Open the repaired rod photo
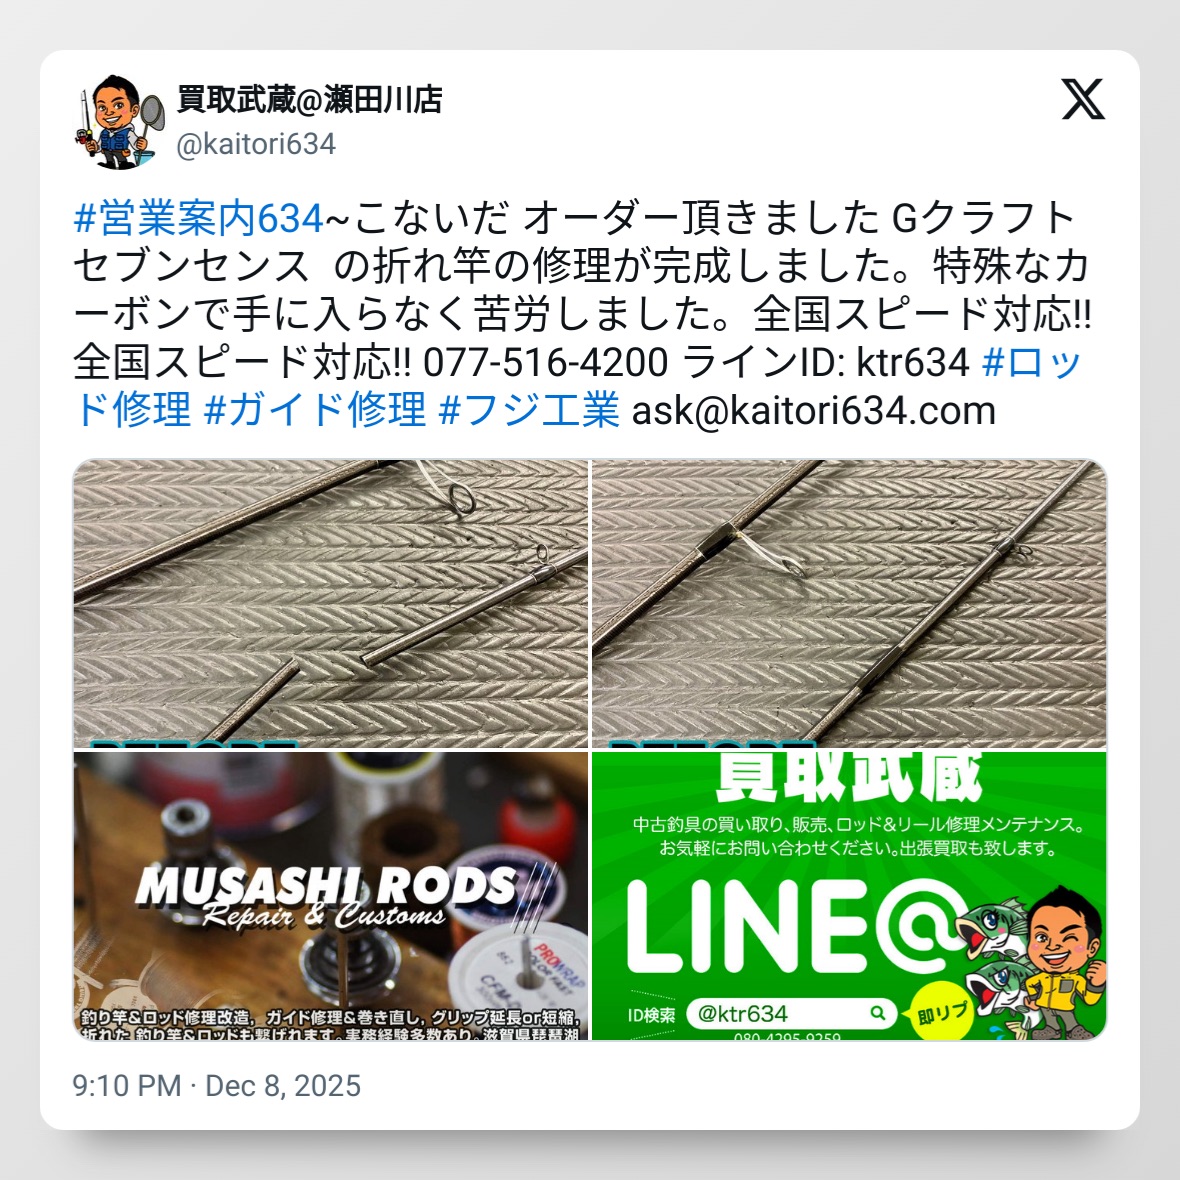The height and width of the screenshot is (1180, 1180). [x=850, y=604]
